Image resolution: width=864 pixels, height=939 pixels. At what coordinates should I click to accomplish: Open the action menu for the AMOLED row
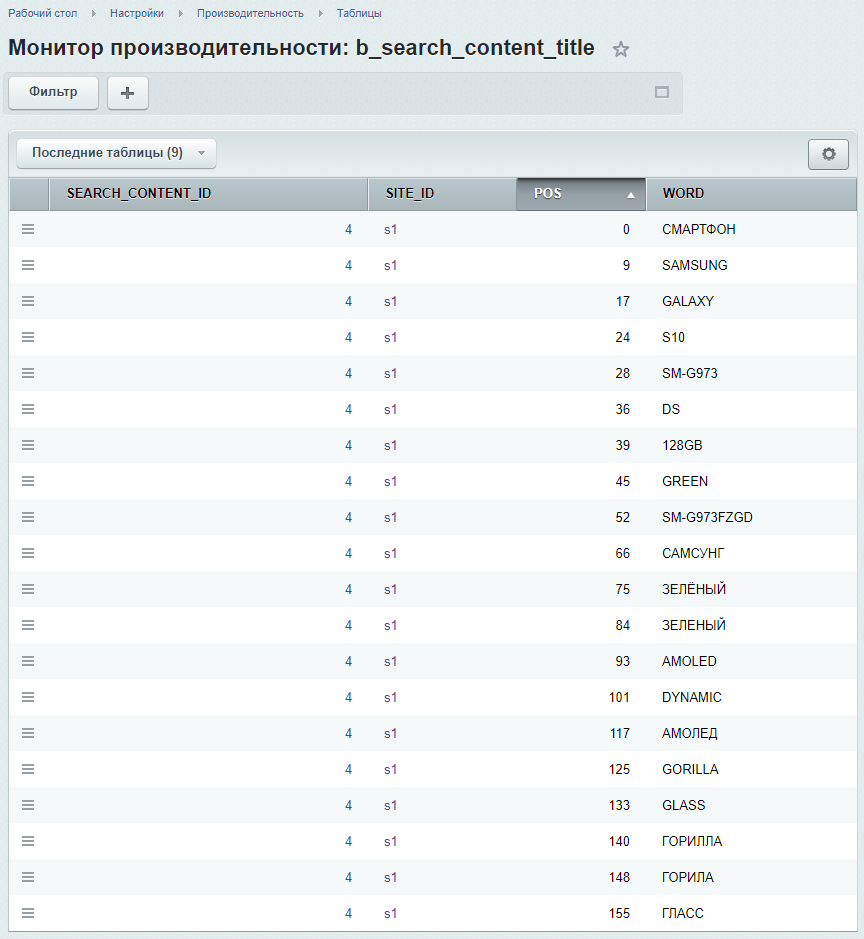28,660
